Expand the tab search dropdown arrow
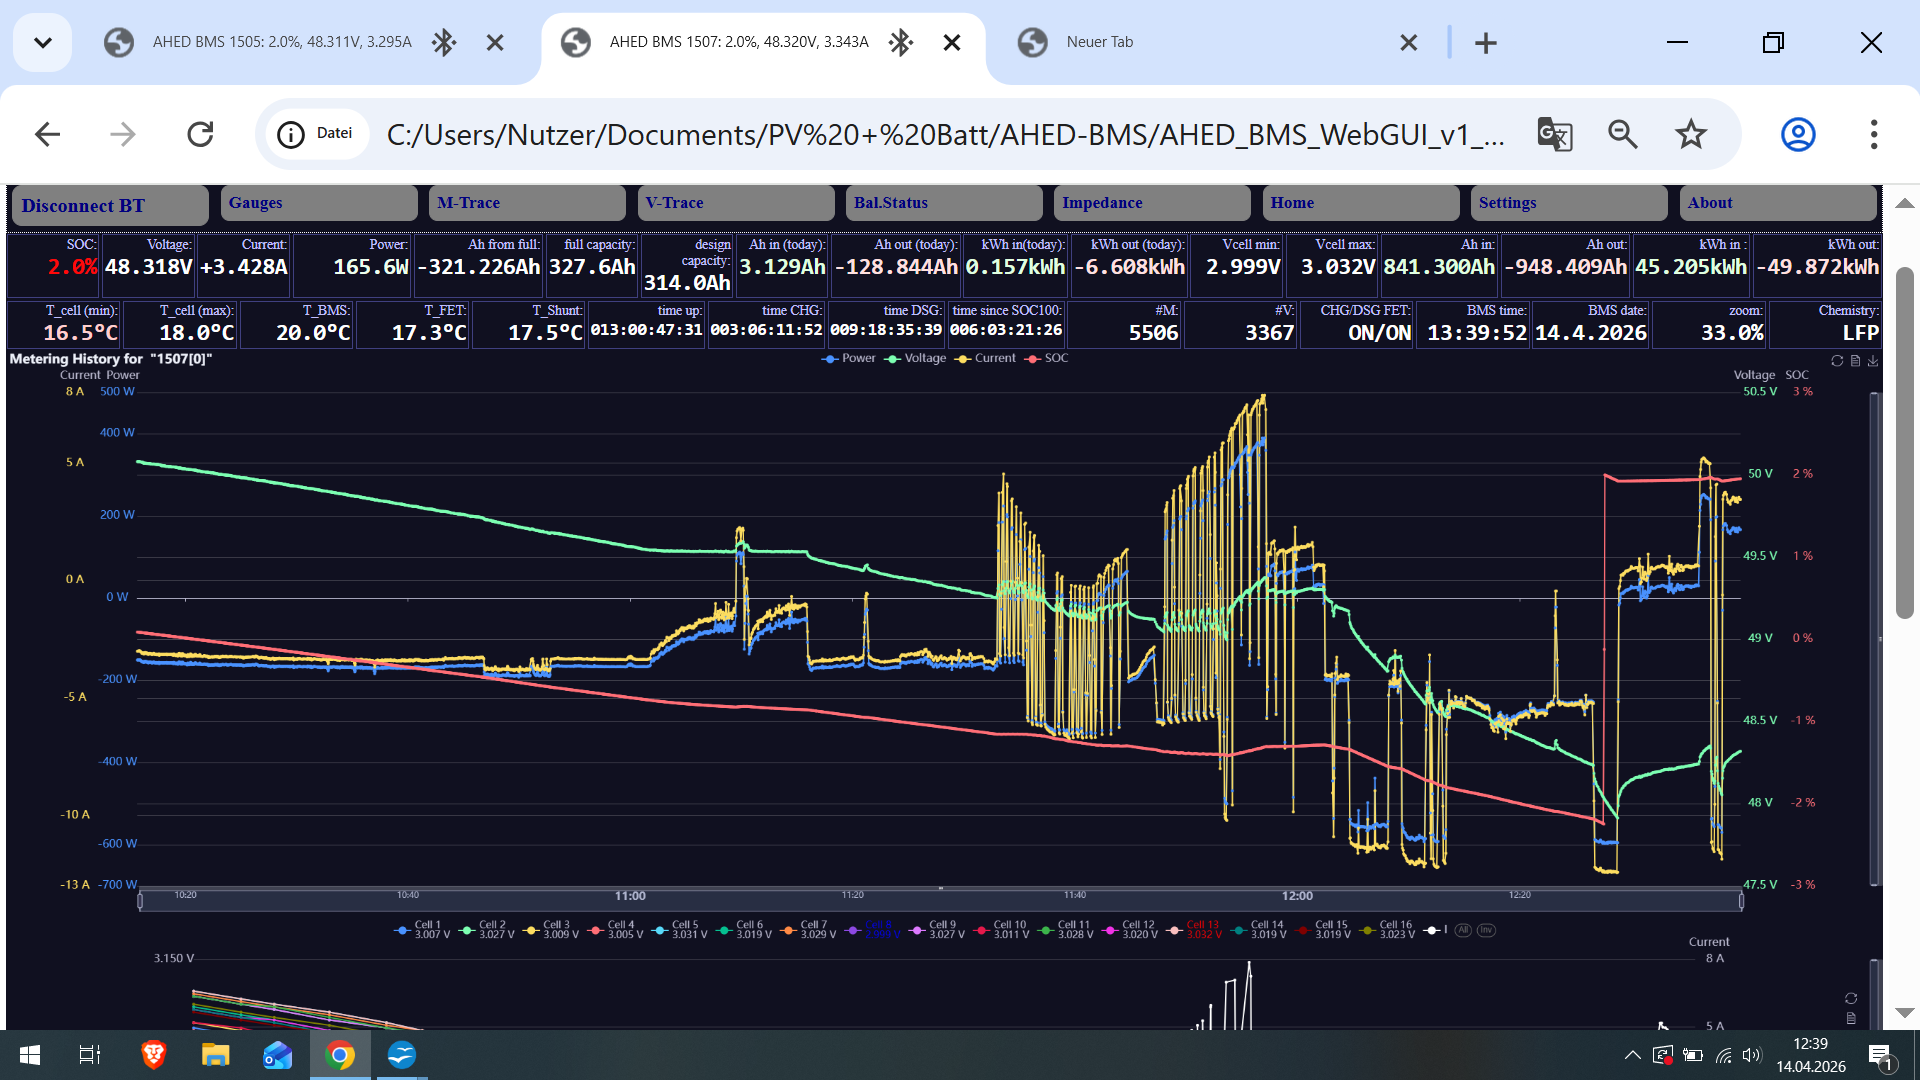 [42, 42]
